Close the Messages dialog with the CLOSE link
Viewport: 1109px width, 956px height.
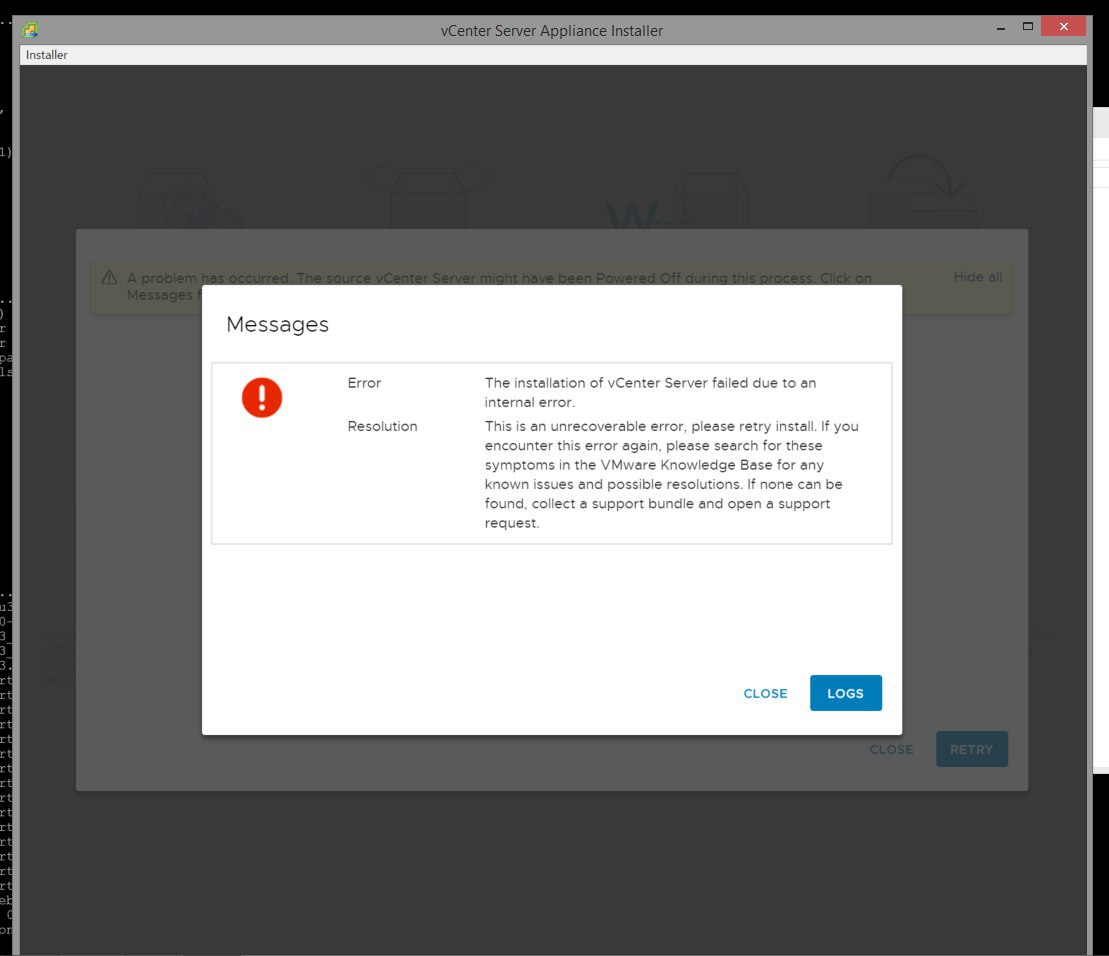click(x=765, y=694)
